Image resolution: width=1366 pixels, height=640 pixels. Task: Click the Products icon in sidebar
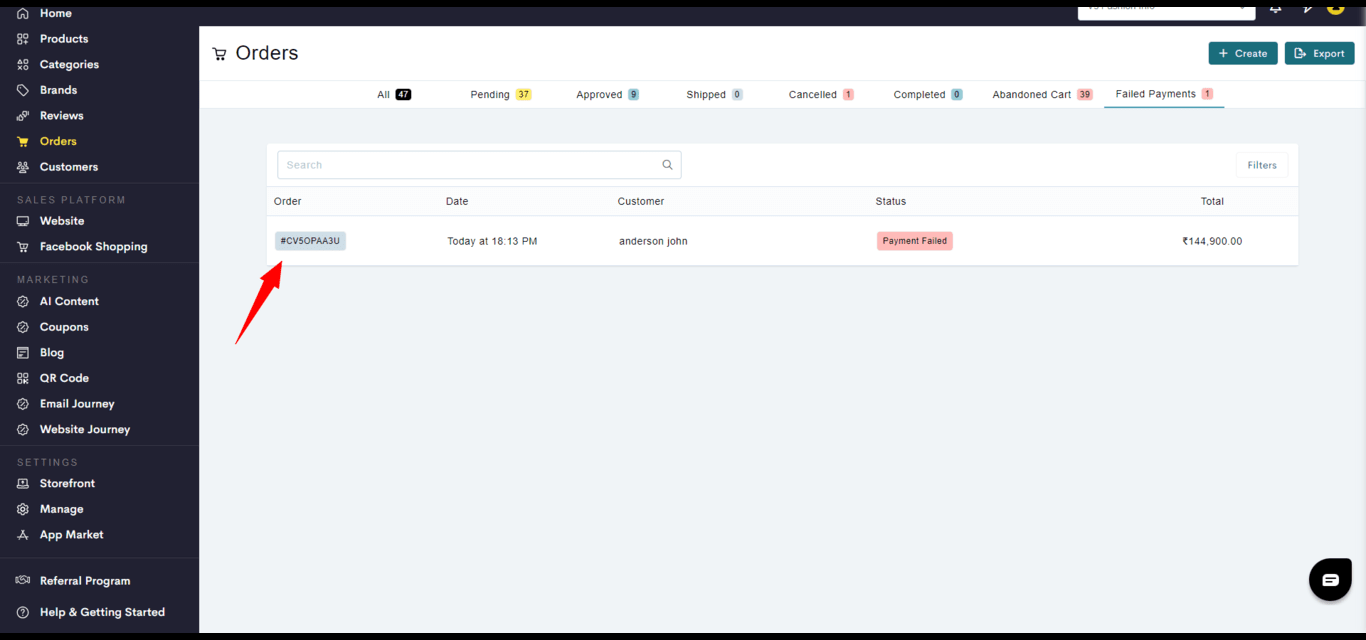coord(23,39)
